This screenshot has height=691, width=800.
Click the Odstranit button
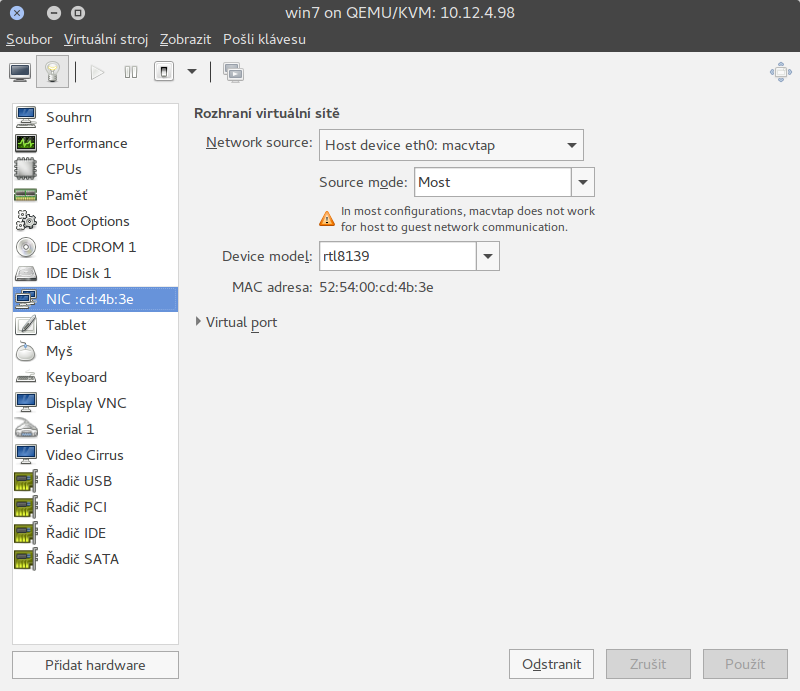[551, 664]
